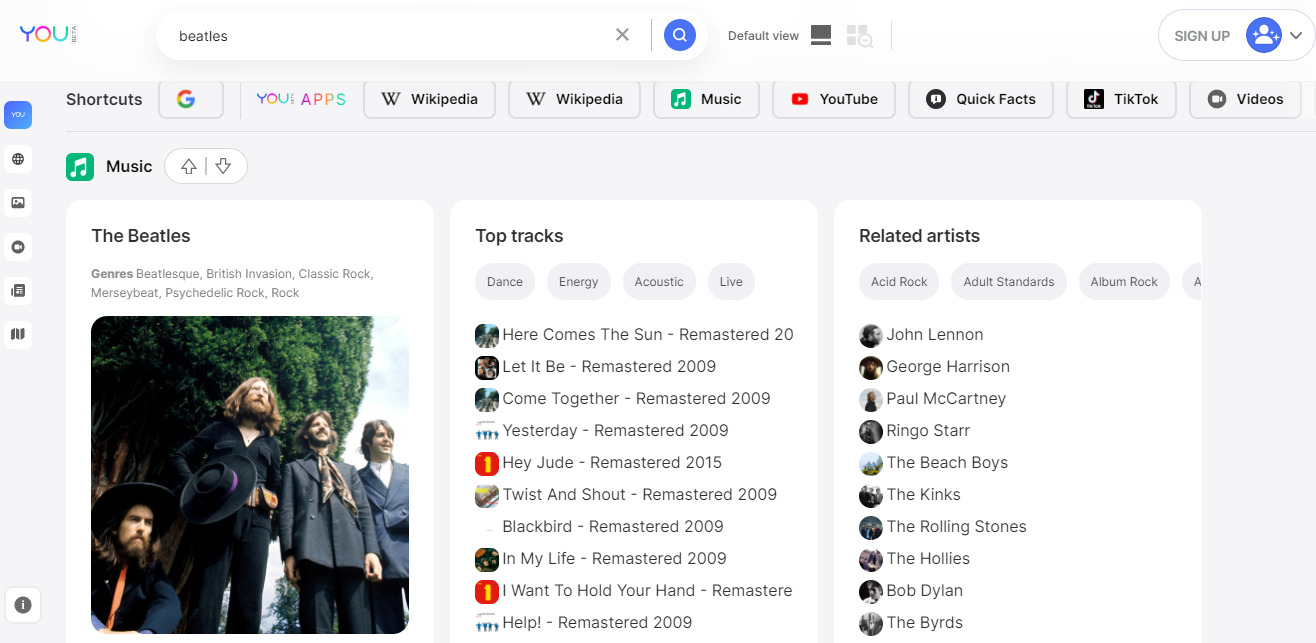The width and height of the screenshot is (1316, 643).
Task: Open The Hollies artist link
Action: (928, 559)
